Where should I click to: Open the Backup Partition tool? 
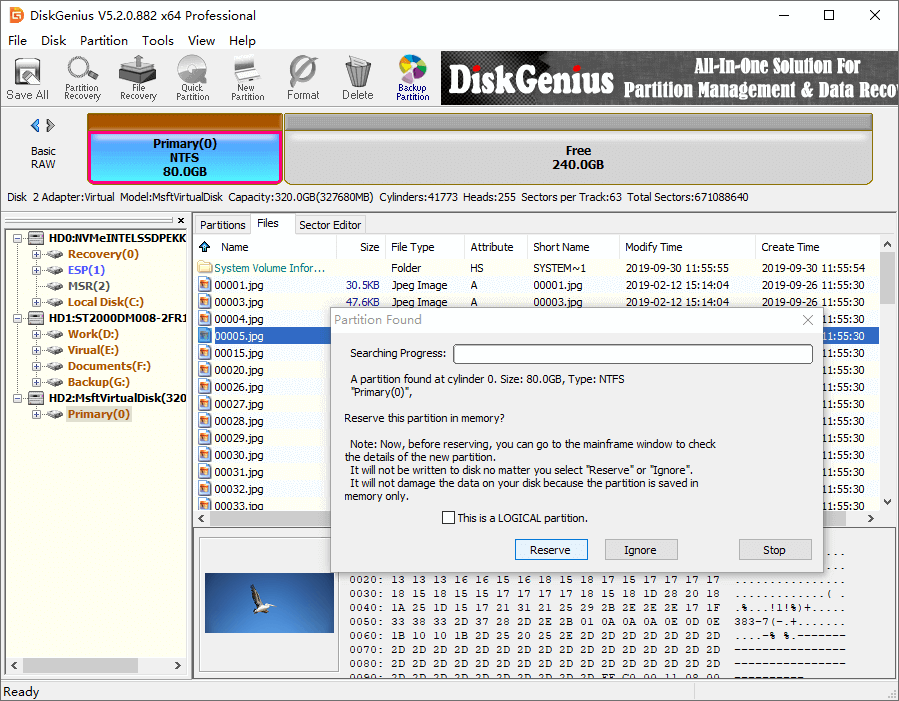[412, 78]
